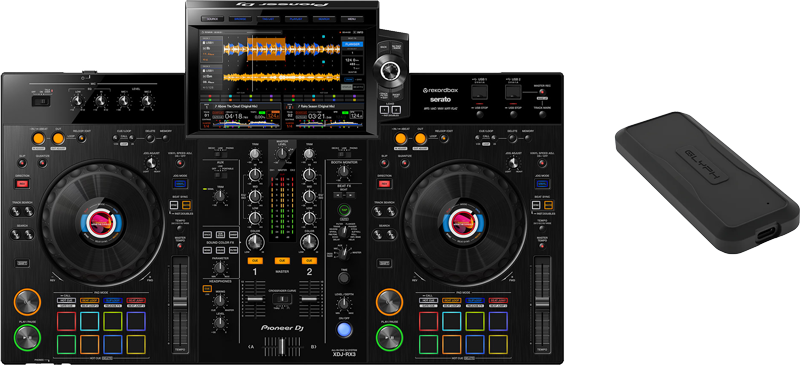Open the TAG LIST tab on touchscreen

tap(268, 19)
